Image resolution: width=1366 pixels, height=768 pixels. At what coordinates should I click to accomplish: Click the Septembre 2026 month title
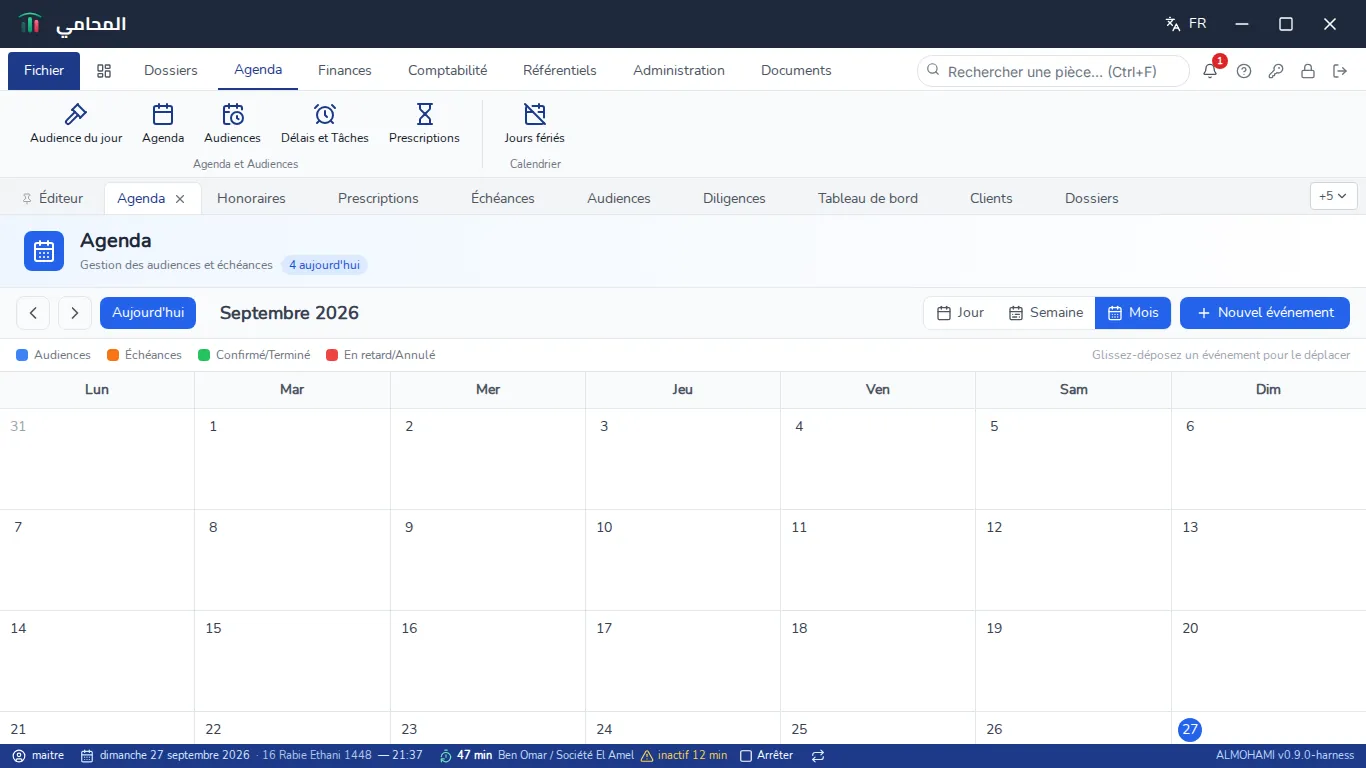pos(289,313)
